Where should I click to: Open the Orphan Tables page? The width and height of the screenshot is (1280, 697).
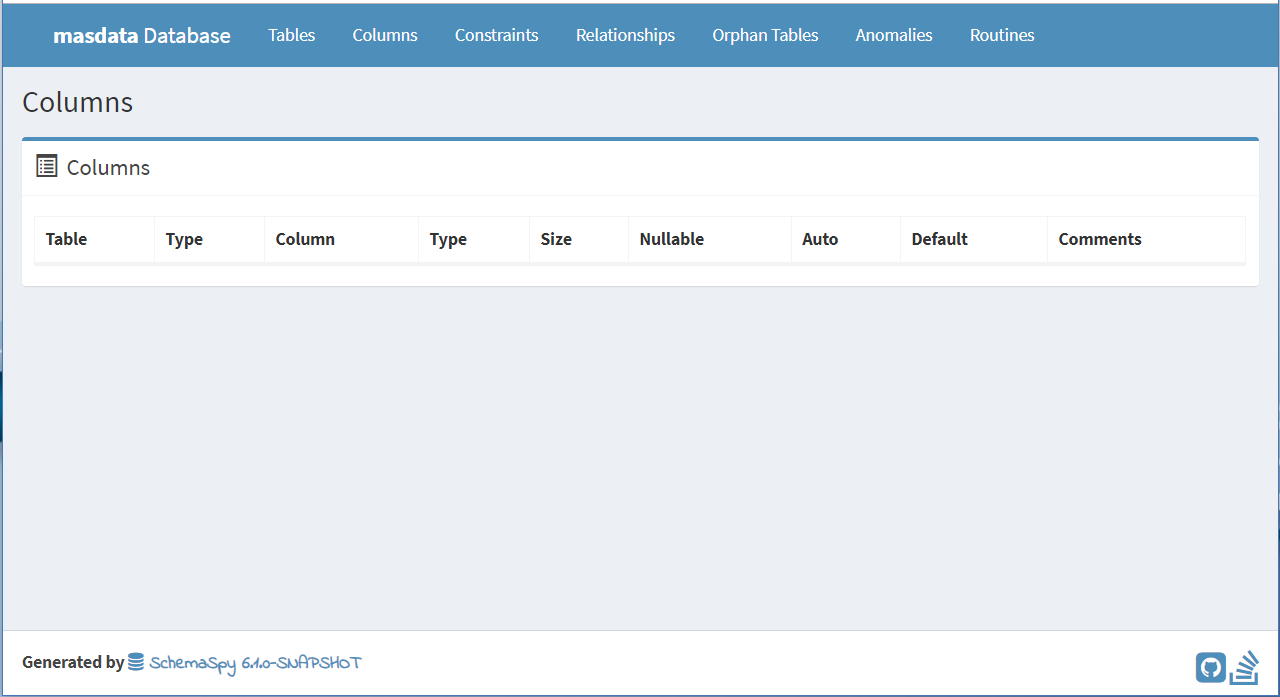click(x=765, y=35)
